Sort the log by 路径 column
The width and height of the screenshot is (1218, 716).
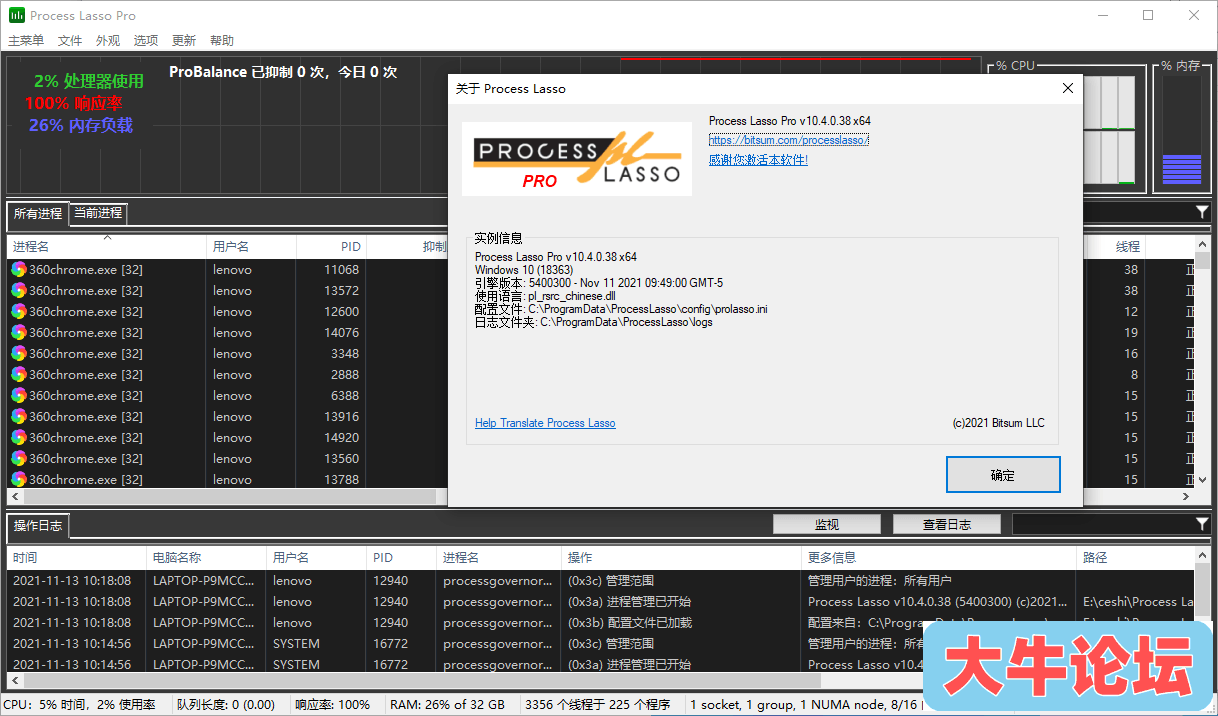[1136, 557]
